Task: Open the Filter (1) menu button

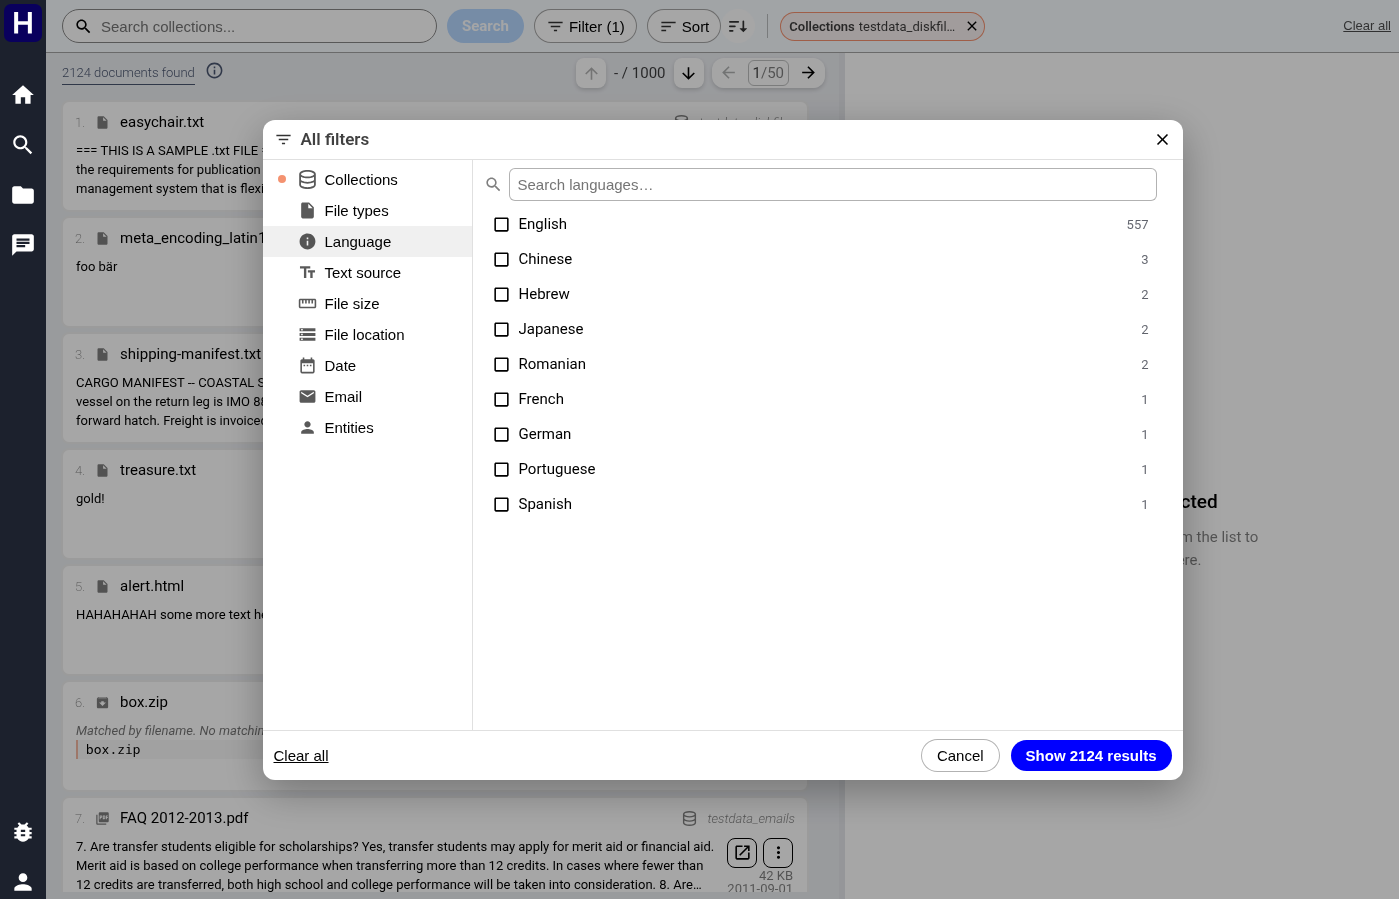Action: (585, 26)
